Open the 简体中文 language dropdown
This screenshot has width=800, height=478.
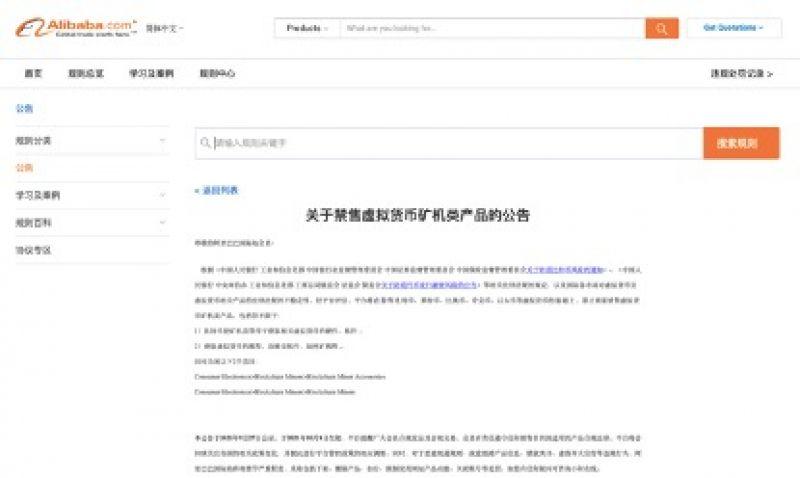tap(164, 29)
